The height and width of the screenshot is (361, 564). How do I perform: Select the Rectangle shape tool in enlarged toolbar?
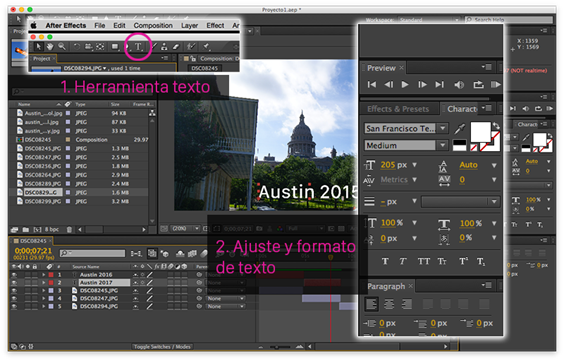tap(115, 46)
